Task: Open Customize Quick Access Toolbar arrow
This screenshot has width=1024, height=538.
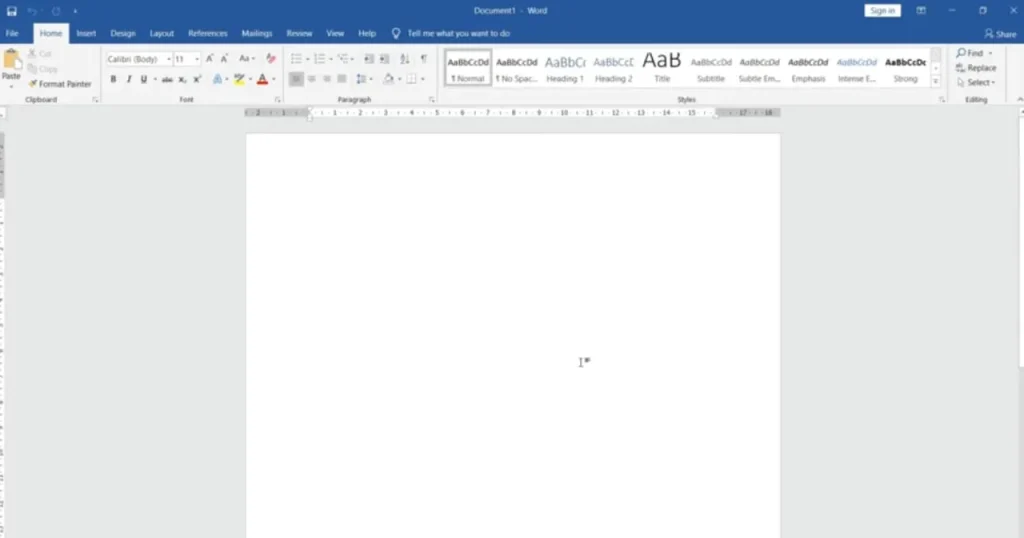Action: coord(75,11)
